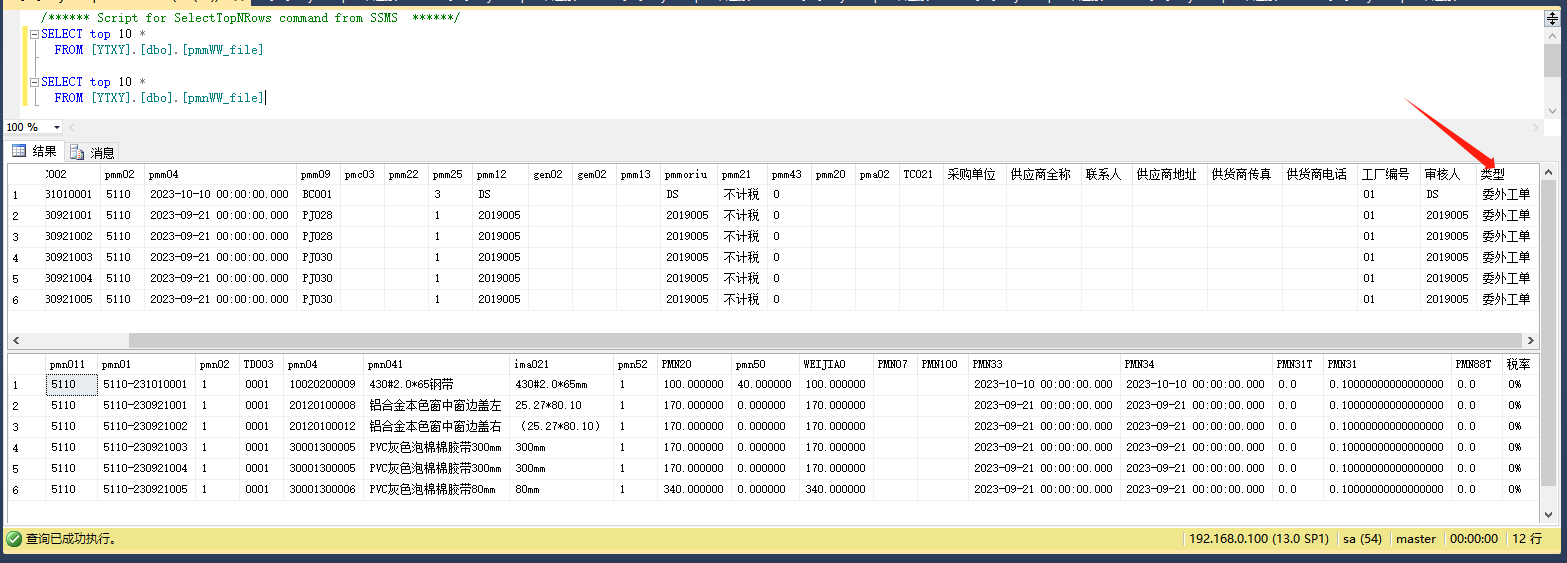
Task: Click the top results grid's scroll-right arrow
Action: [1530, 340]
